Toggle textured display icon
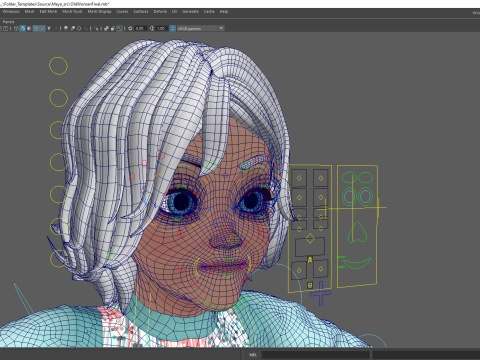Viewport: 480px width, 360px height. click(42, 28)
